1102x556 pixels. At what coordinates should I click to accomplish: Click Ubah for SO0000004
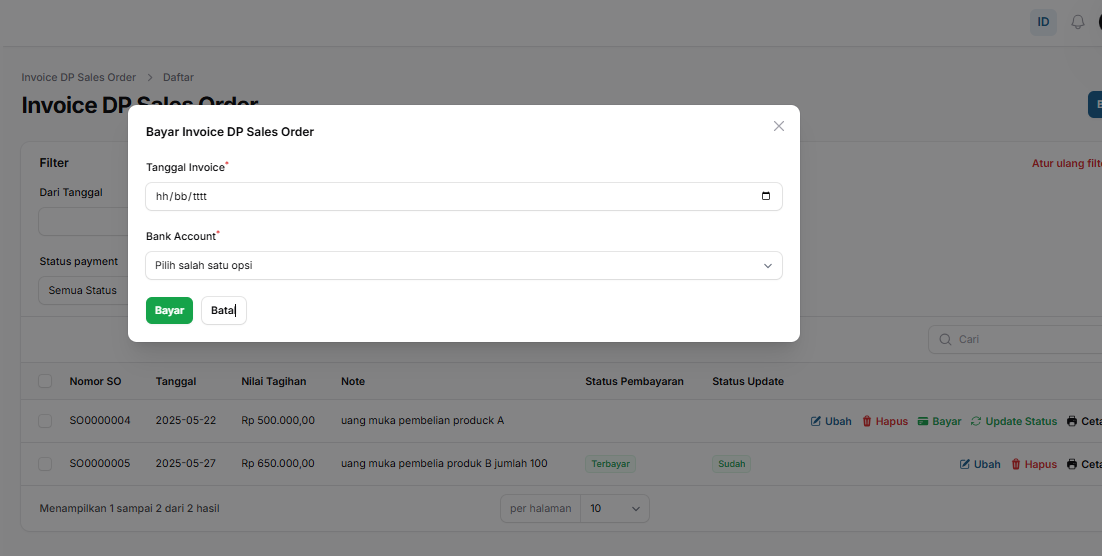[x=831, y=421]
